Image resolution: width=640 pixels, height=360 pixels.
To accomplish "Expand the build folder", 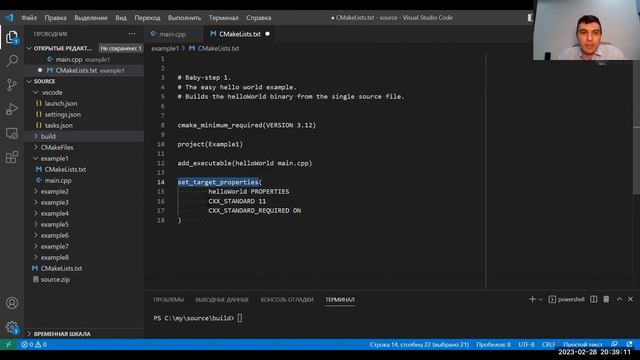I will tap(36, 136).
